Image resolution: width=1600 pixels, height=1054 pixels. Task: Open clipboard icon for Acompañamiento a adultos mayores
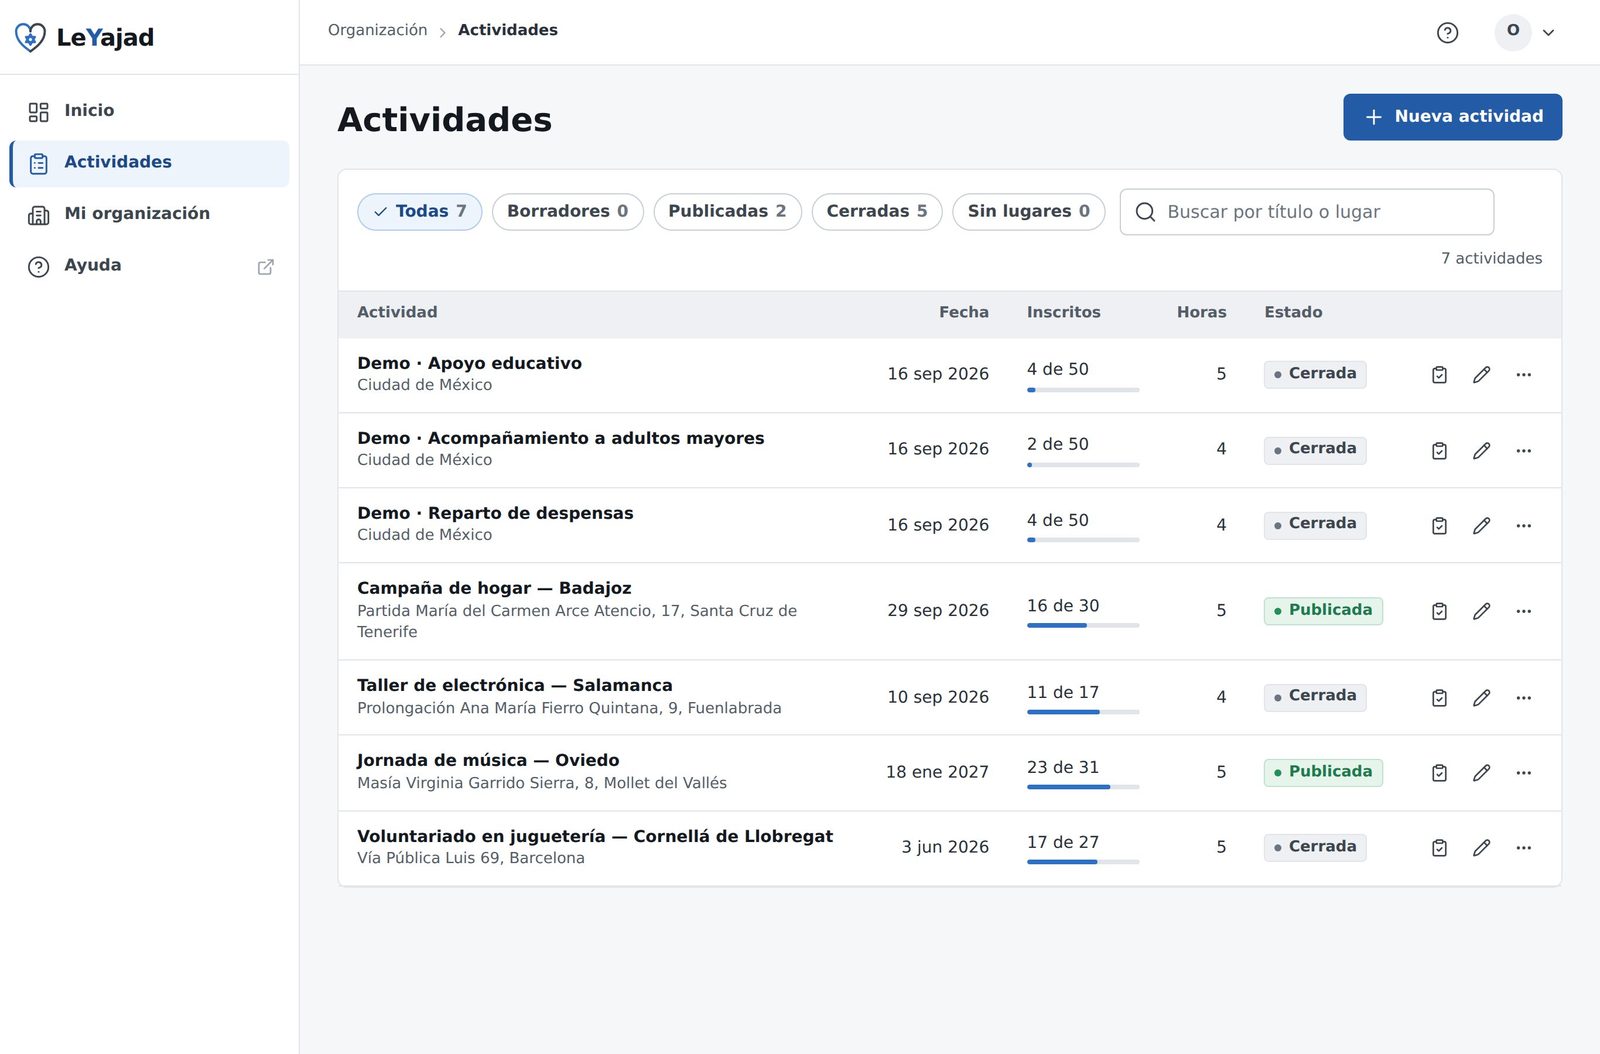pos(1439,450)
